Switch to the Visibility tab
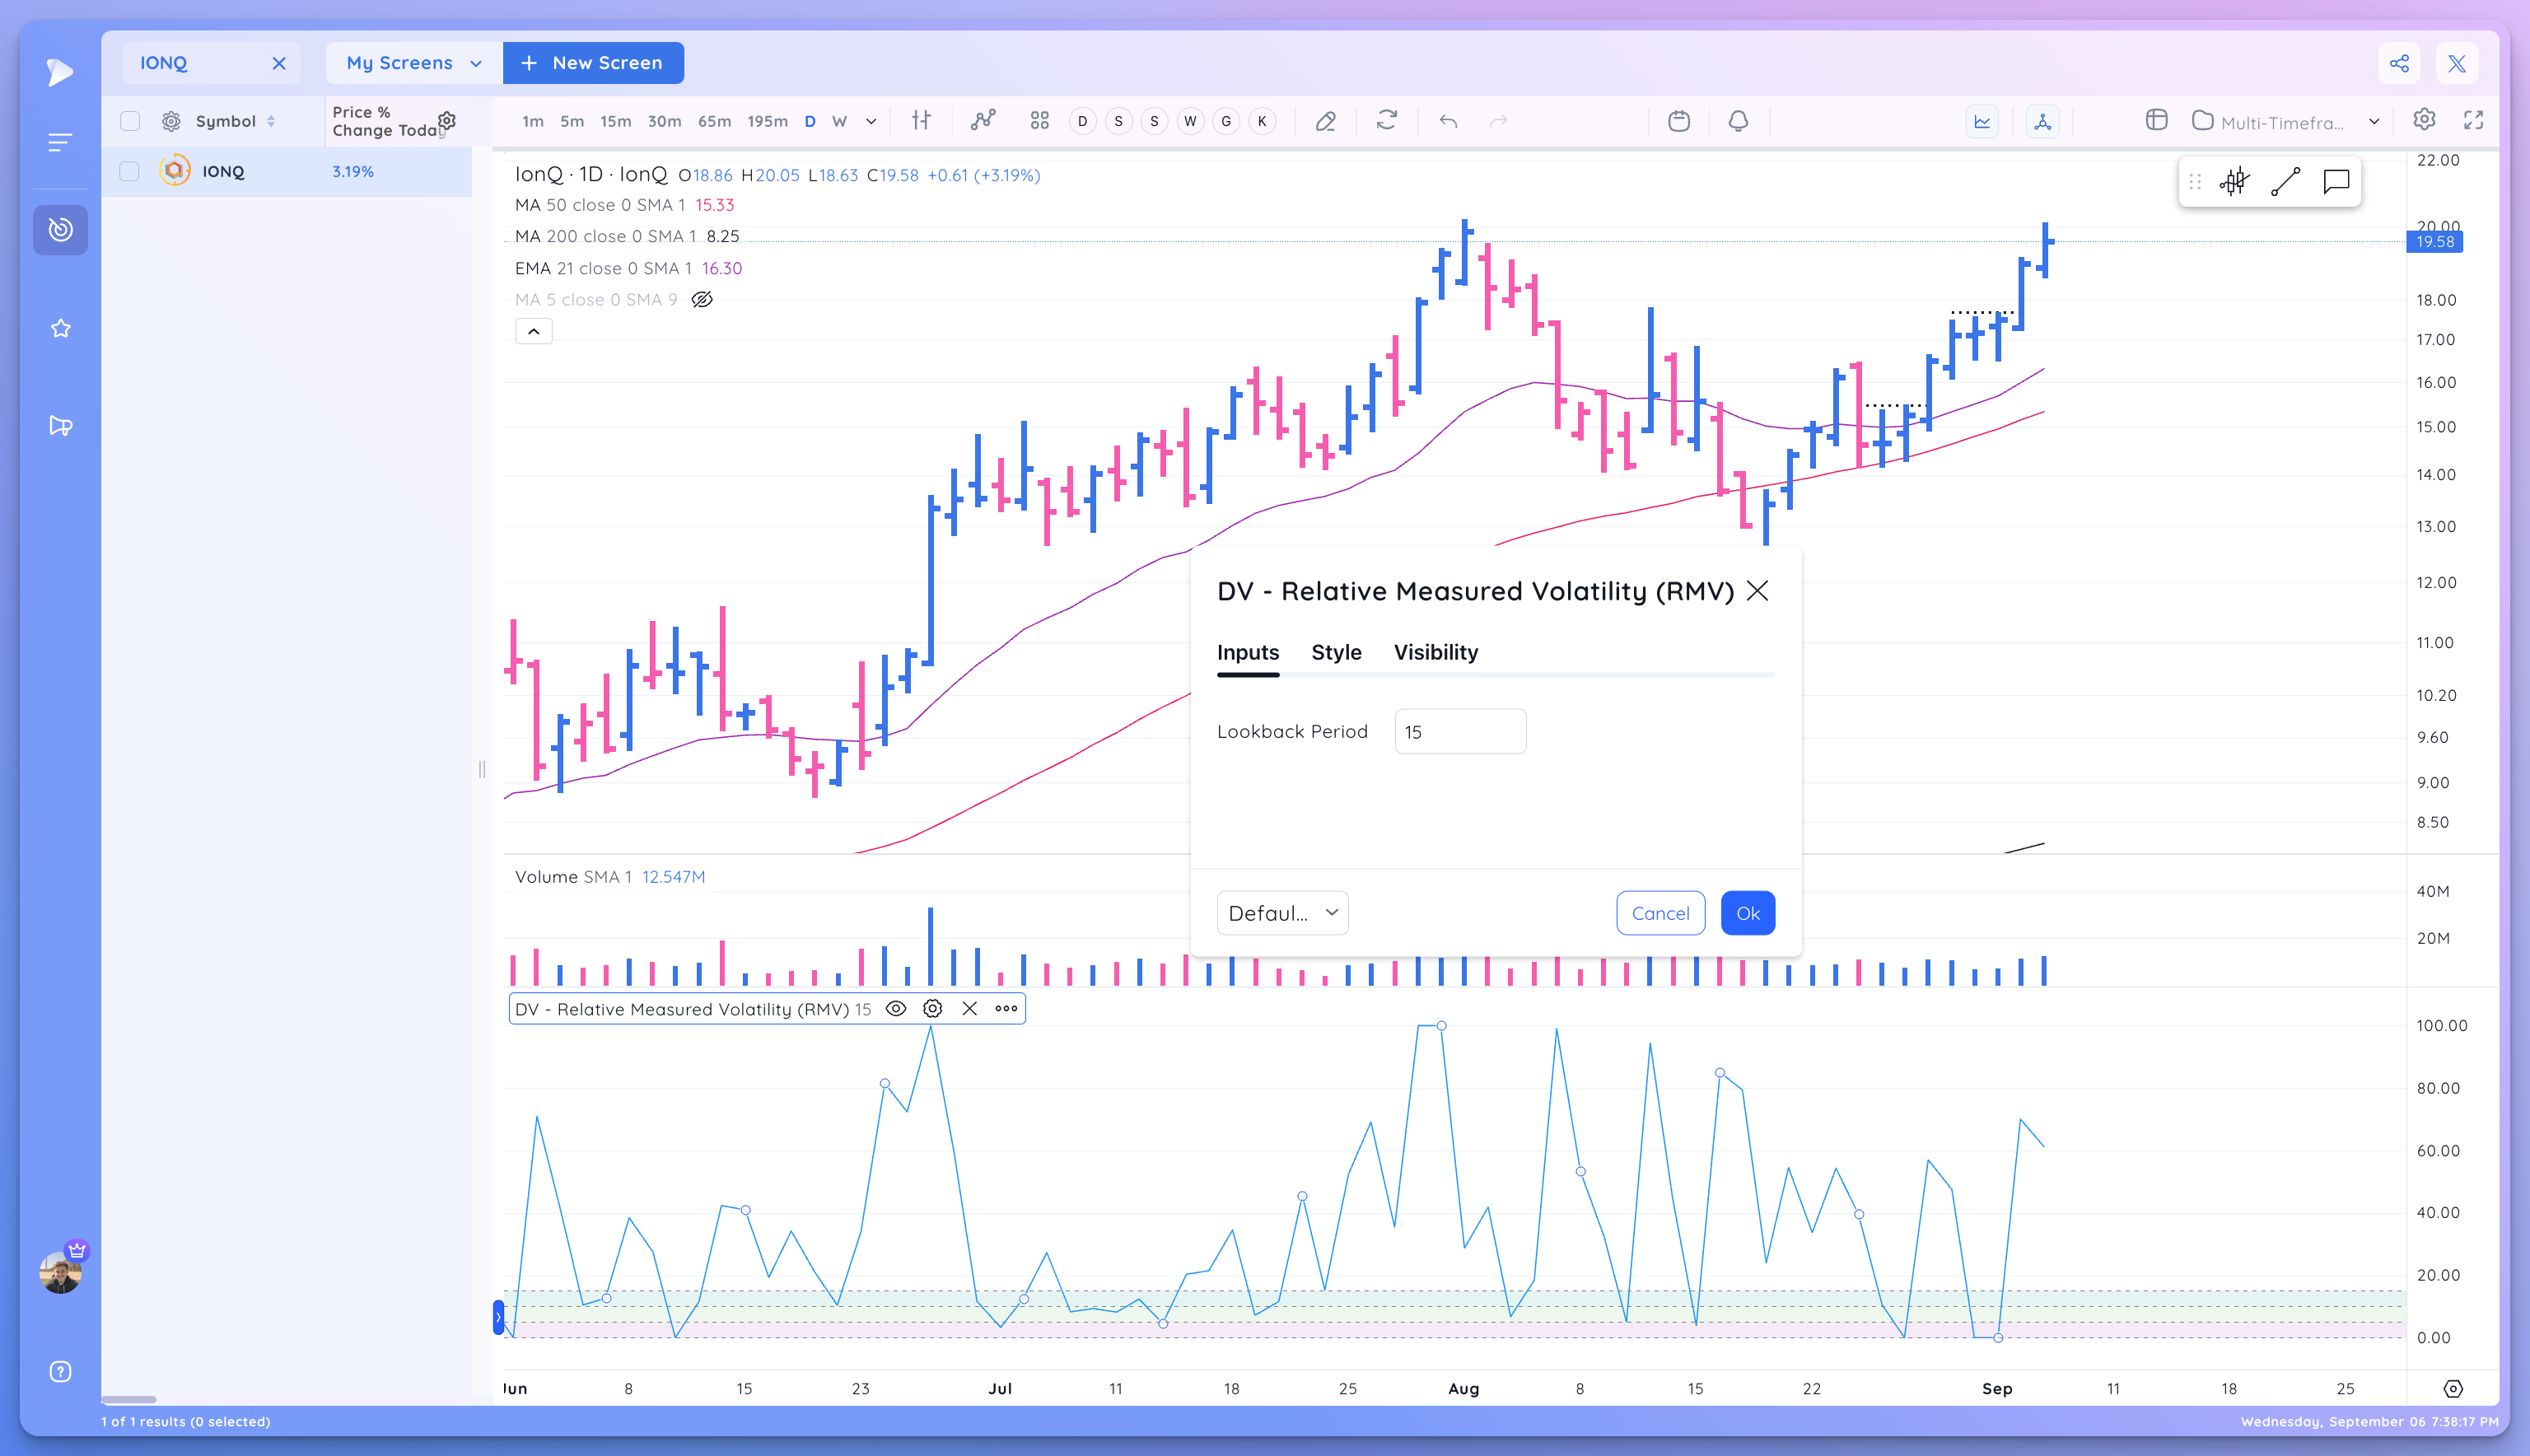Image resolution: width=2530 pixels, height=1456 pixels. [1435, 652]
